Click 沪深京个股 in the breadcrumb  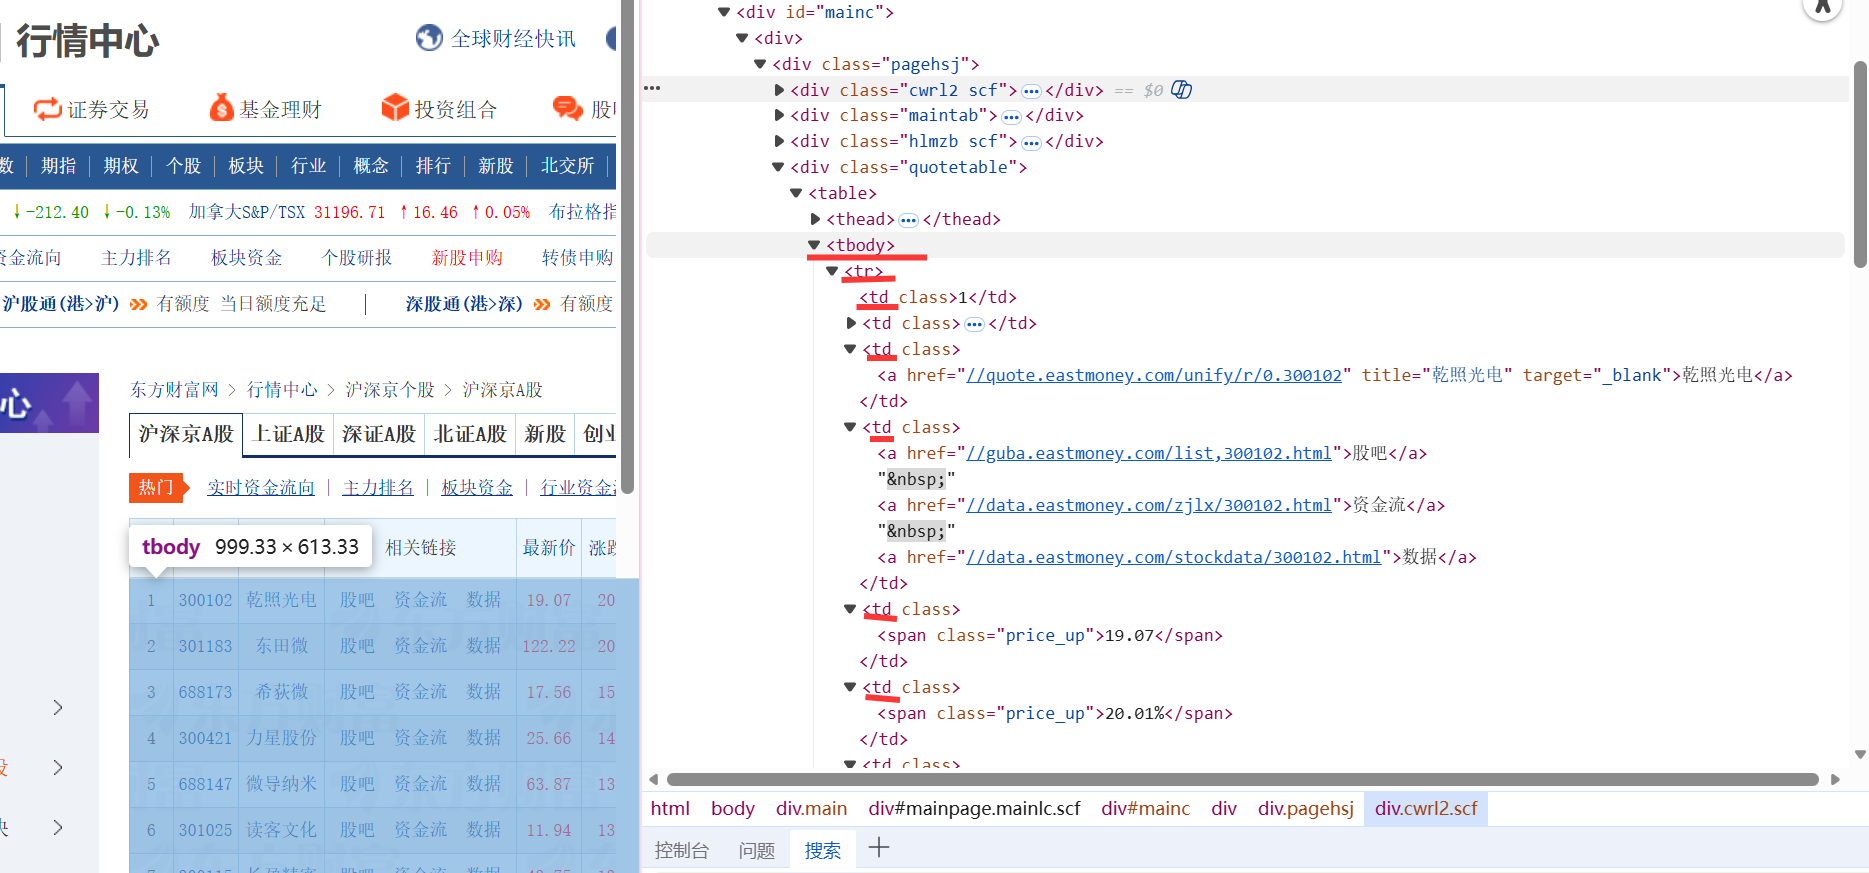(x=390, y=390)
